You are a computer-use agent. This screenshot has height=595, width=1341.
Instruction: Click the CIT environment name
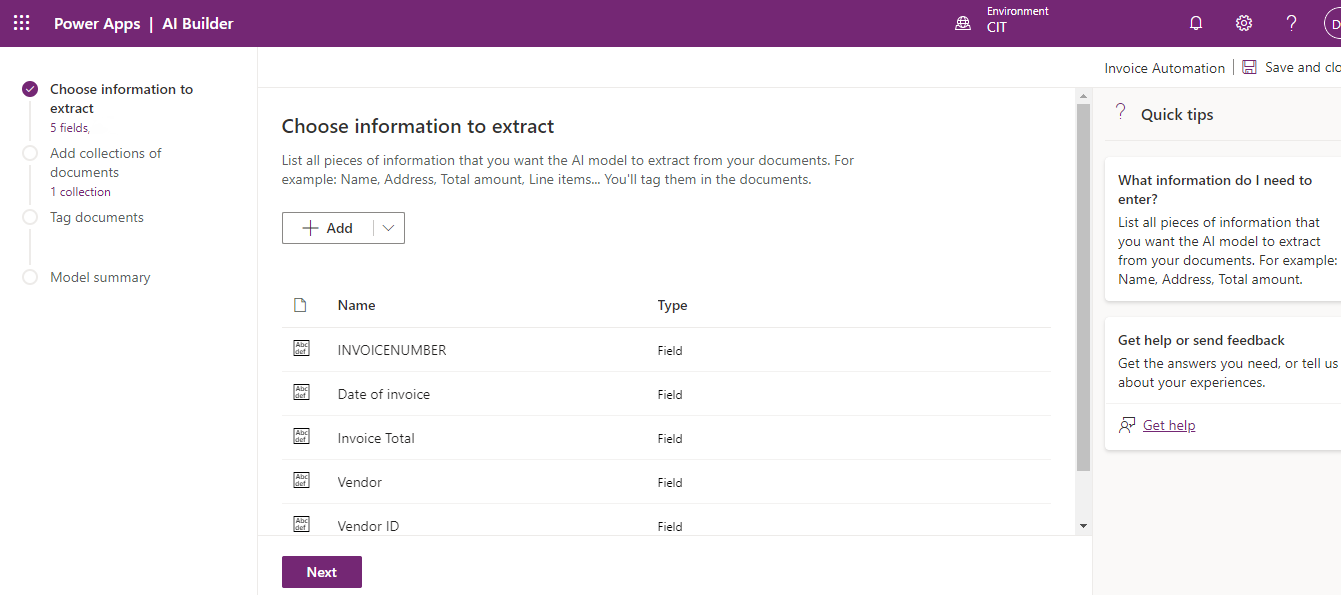pyautogui.click(x=996, y=28)
